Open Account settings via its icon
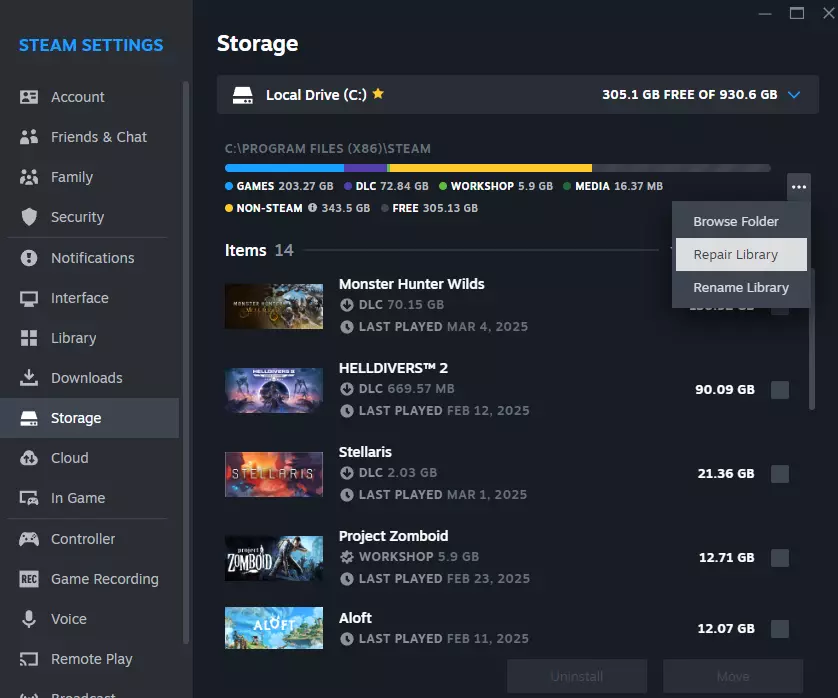The image size is (838, 698). [x=29, y=97]
